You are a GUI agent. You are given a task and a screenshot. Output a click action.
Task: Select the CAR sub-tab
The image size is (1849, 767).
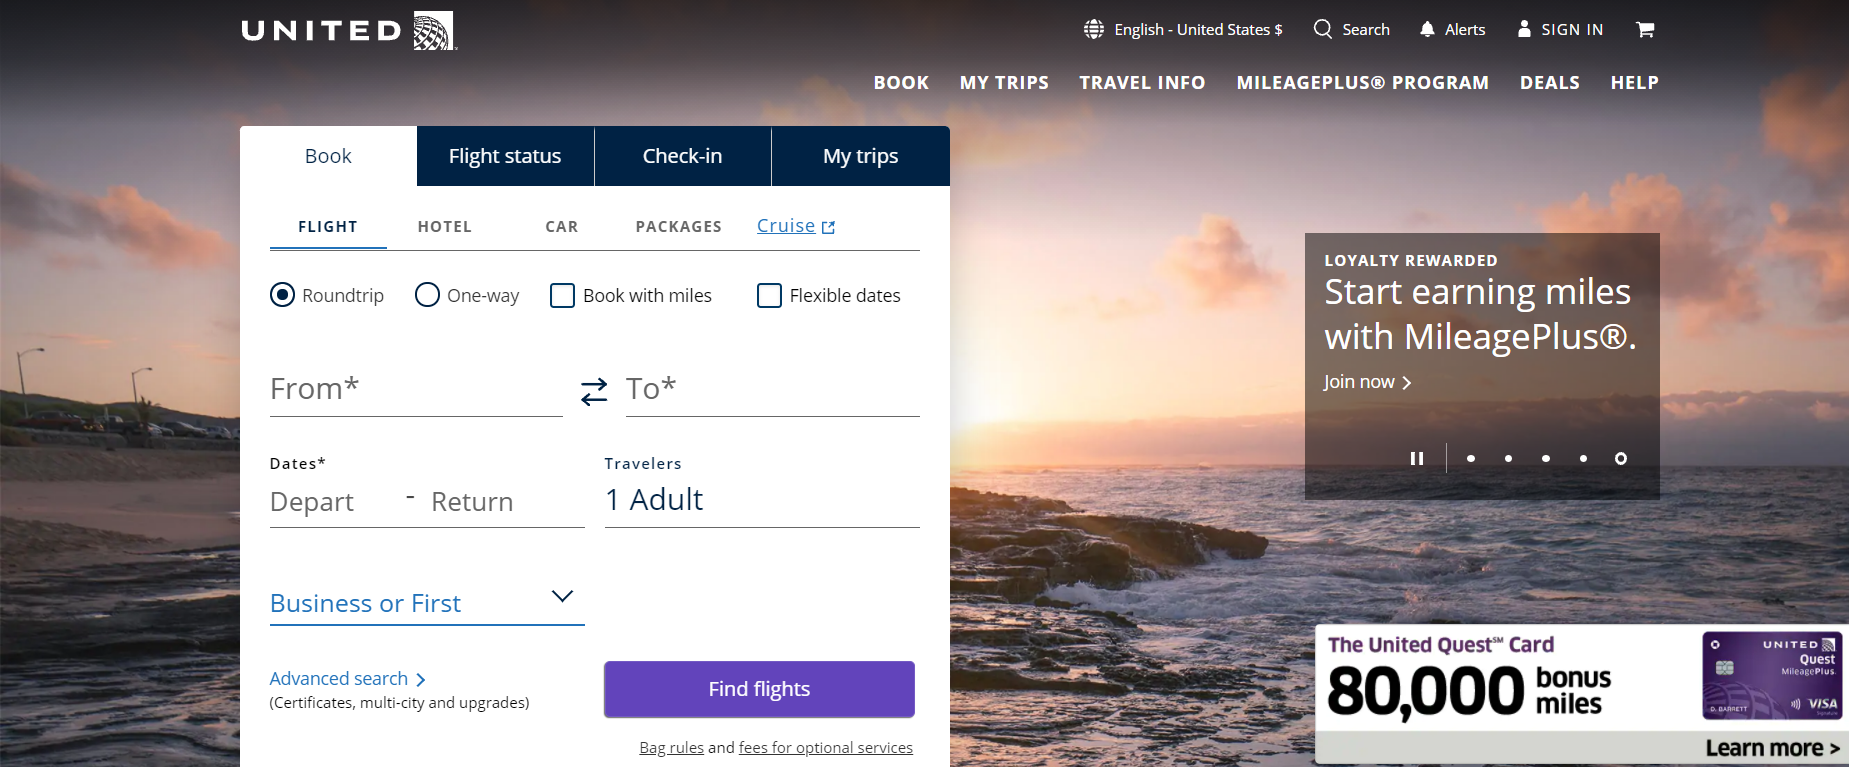(562, 227)
